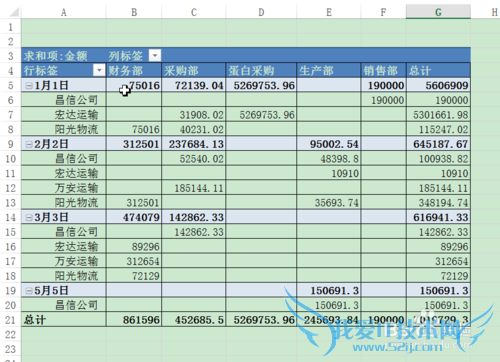Select cell with value 72139.04
500x362 pixels.
[x=194, y=85]
